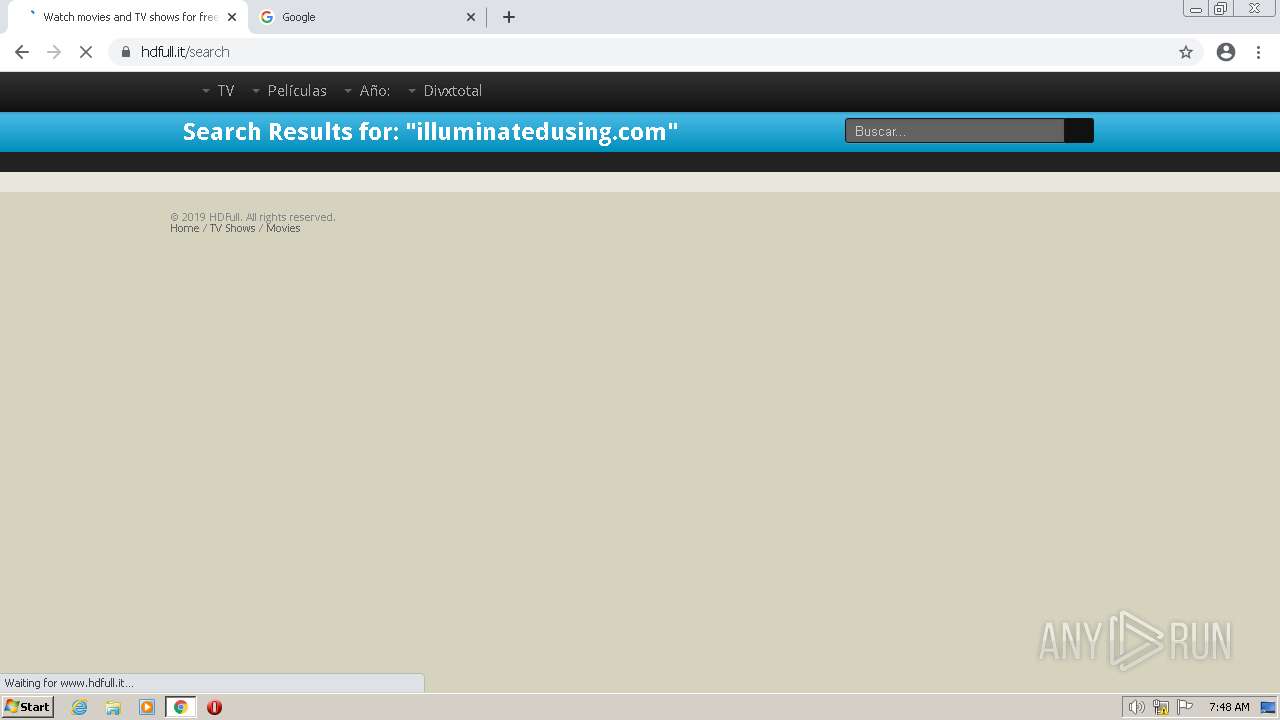Switch to the Google tab
Screen dimensions: 1280x720
click(367, 17)
